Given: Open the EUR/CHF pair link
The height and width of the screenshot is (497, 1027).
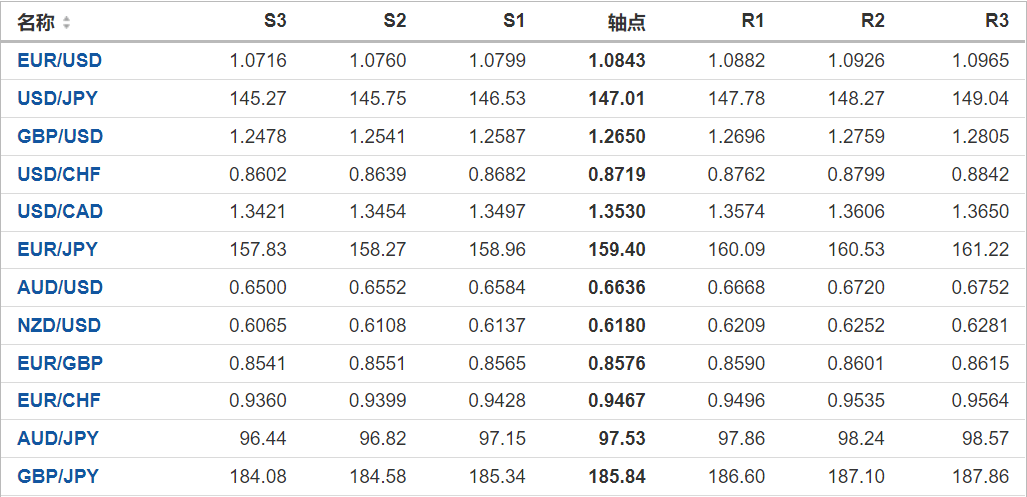Looking at the screenshot, I should coord(59,400).
